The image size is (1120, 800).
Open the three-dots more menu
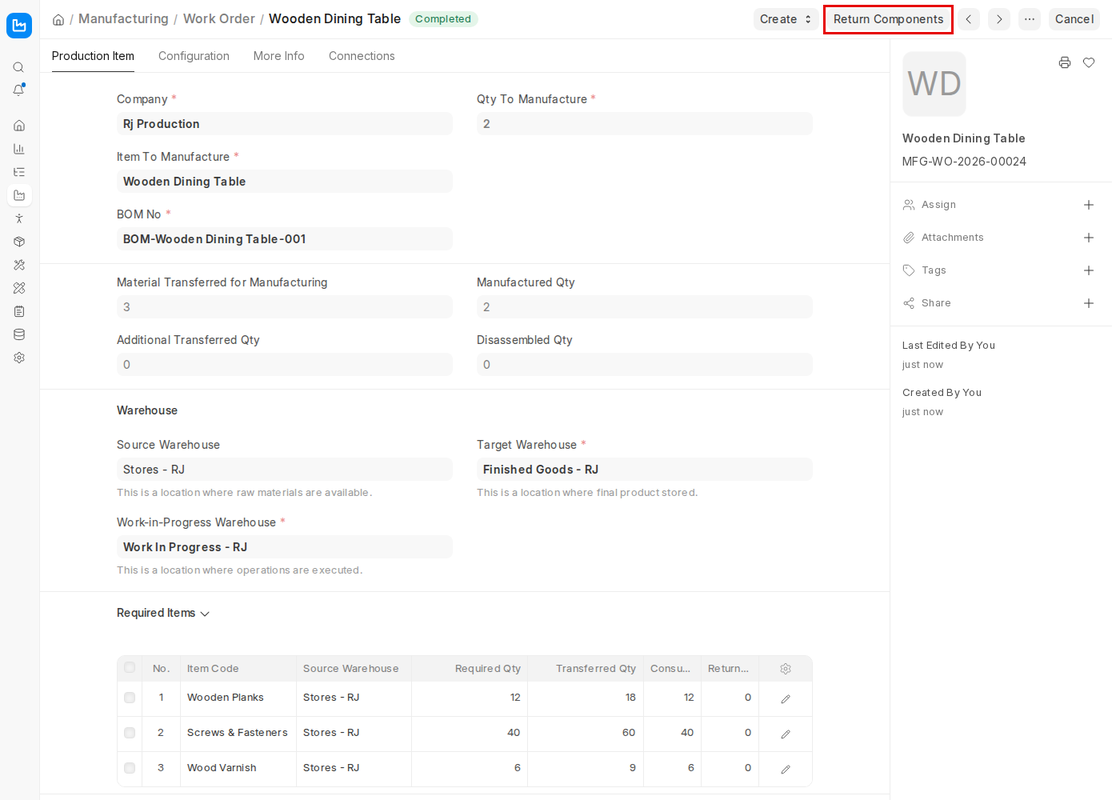point(1029,19)
